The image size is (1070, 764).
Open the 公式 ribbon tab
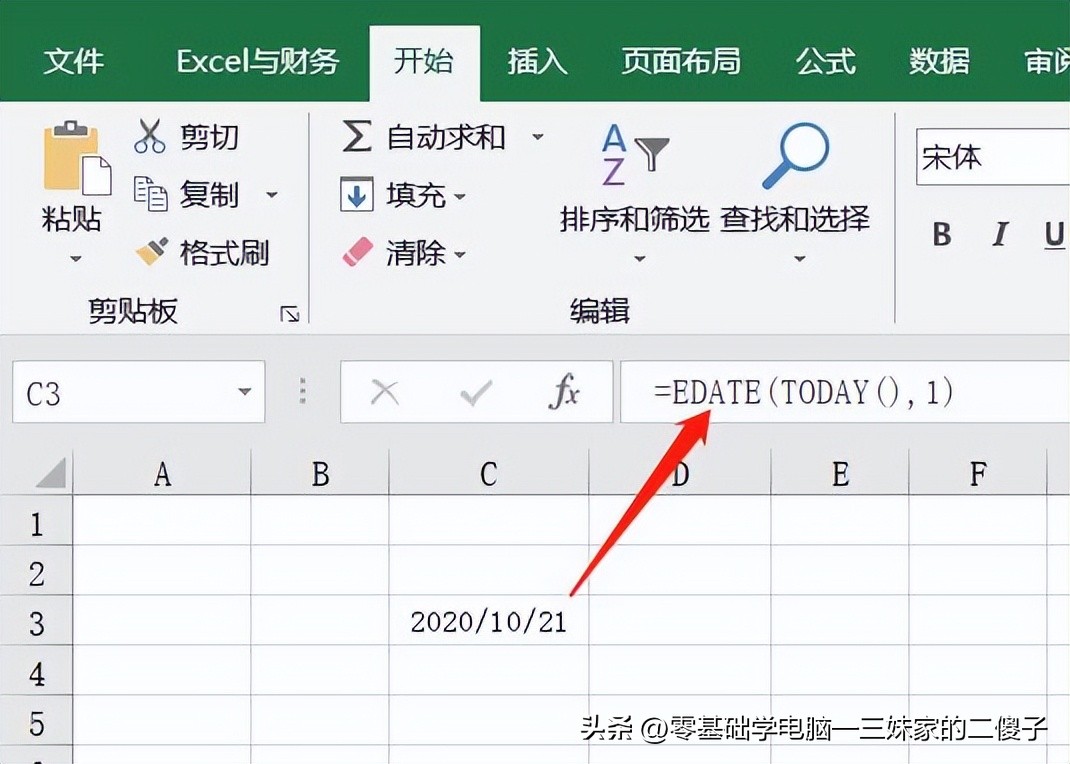[x=825, y=62]
